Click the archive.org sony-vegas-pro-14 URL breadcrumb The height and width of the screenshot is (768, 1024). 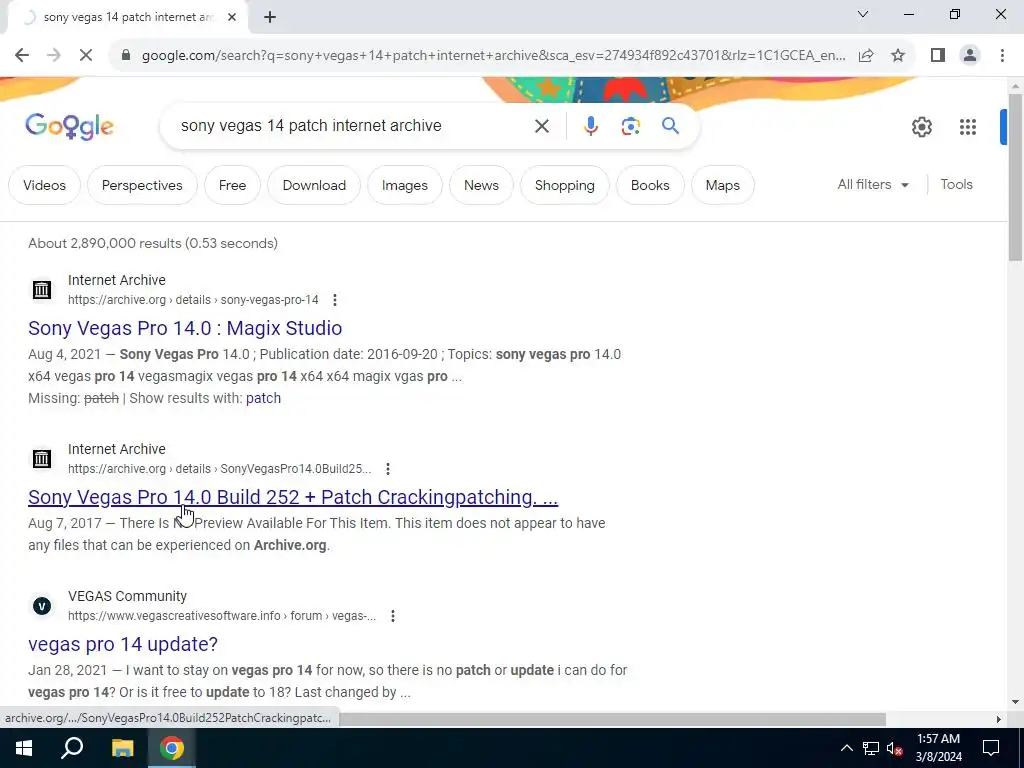193,300
